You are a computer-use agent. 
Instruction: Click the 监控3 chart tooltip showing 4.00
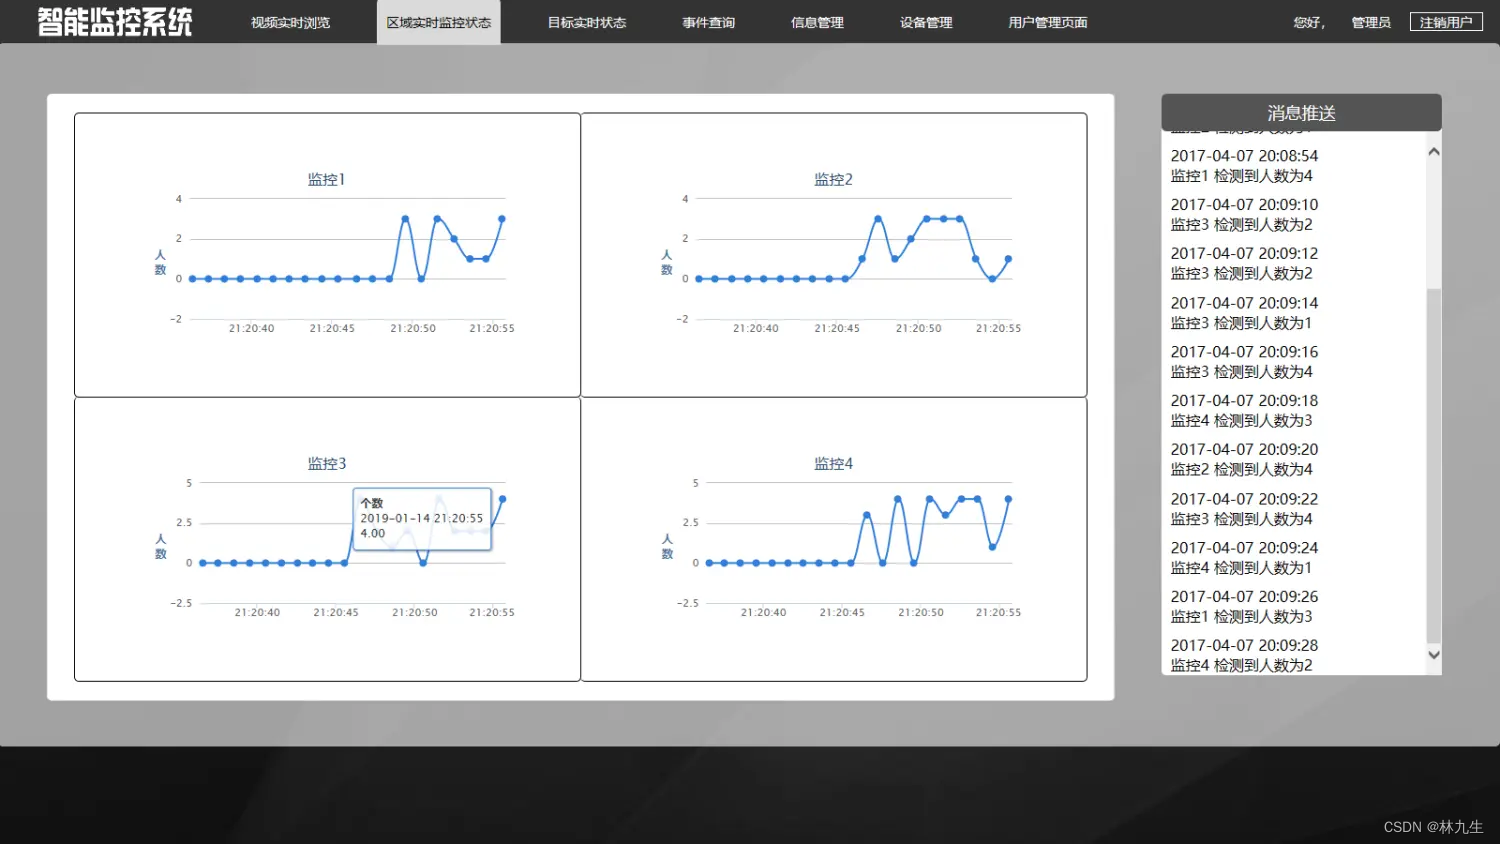[422, 518]
